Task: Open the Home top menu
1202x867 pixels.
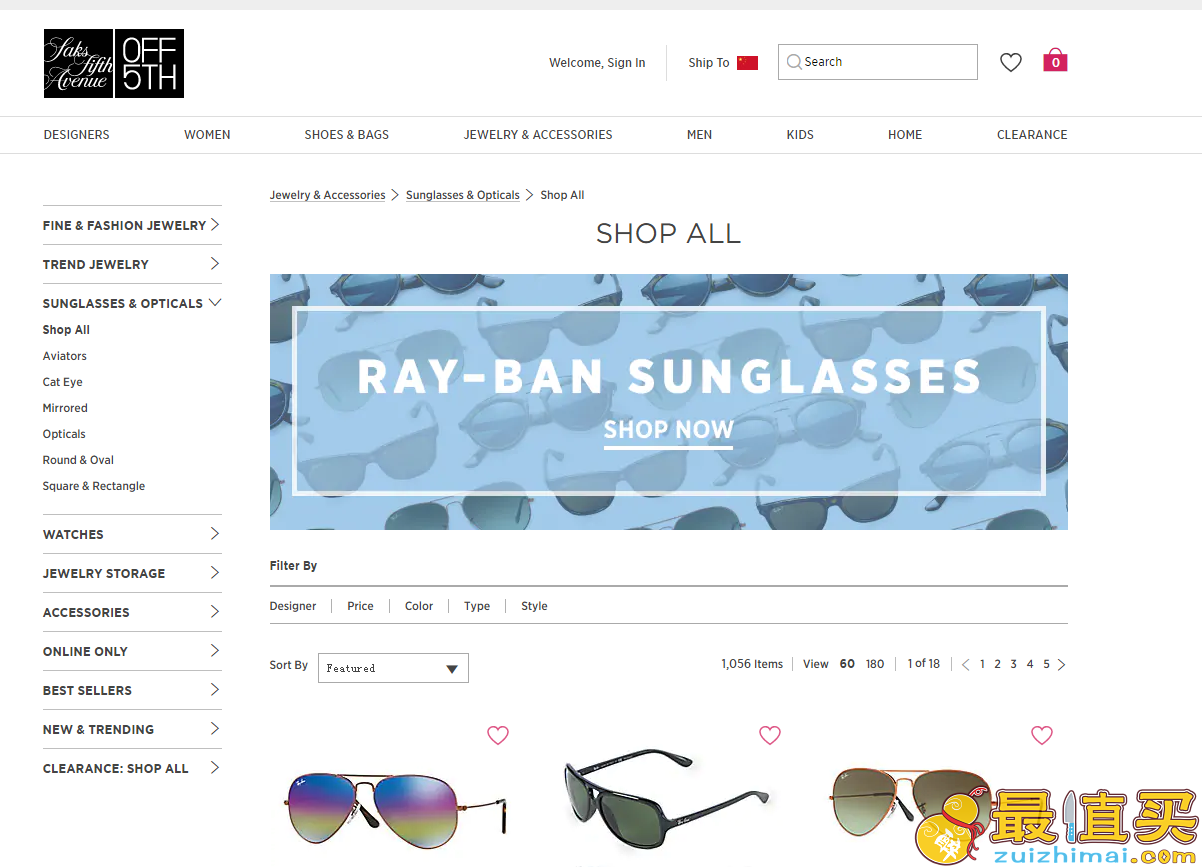Action: [x=905, y=135]
